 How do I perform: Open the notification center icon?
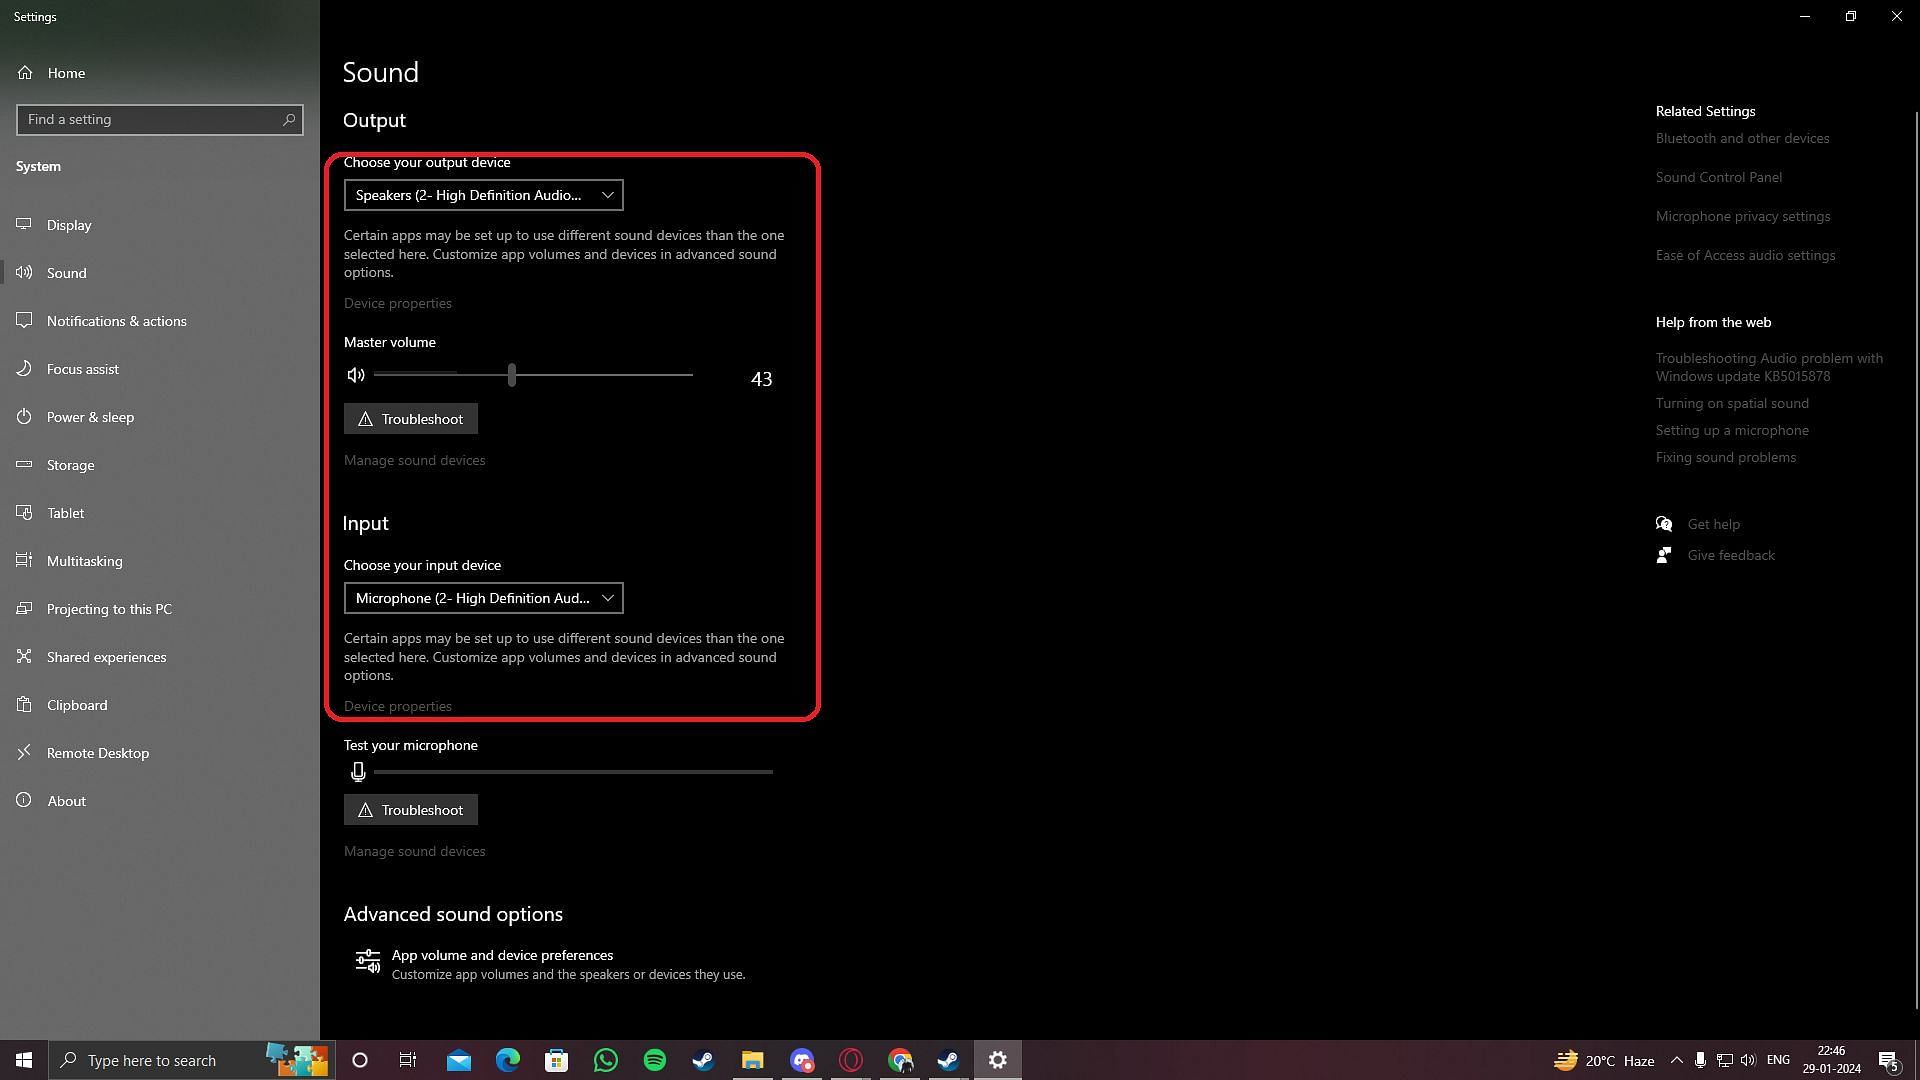tap(1889, 1060)
